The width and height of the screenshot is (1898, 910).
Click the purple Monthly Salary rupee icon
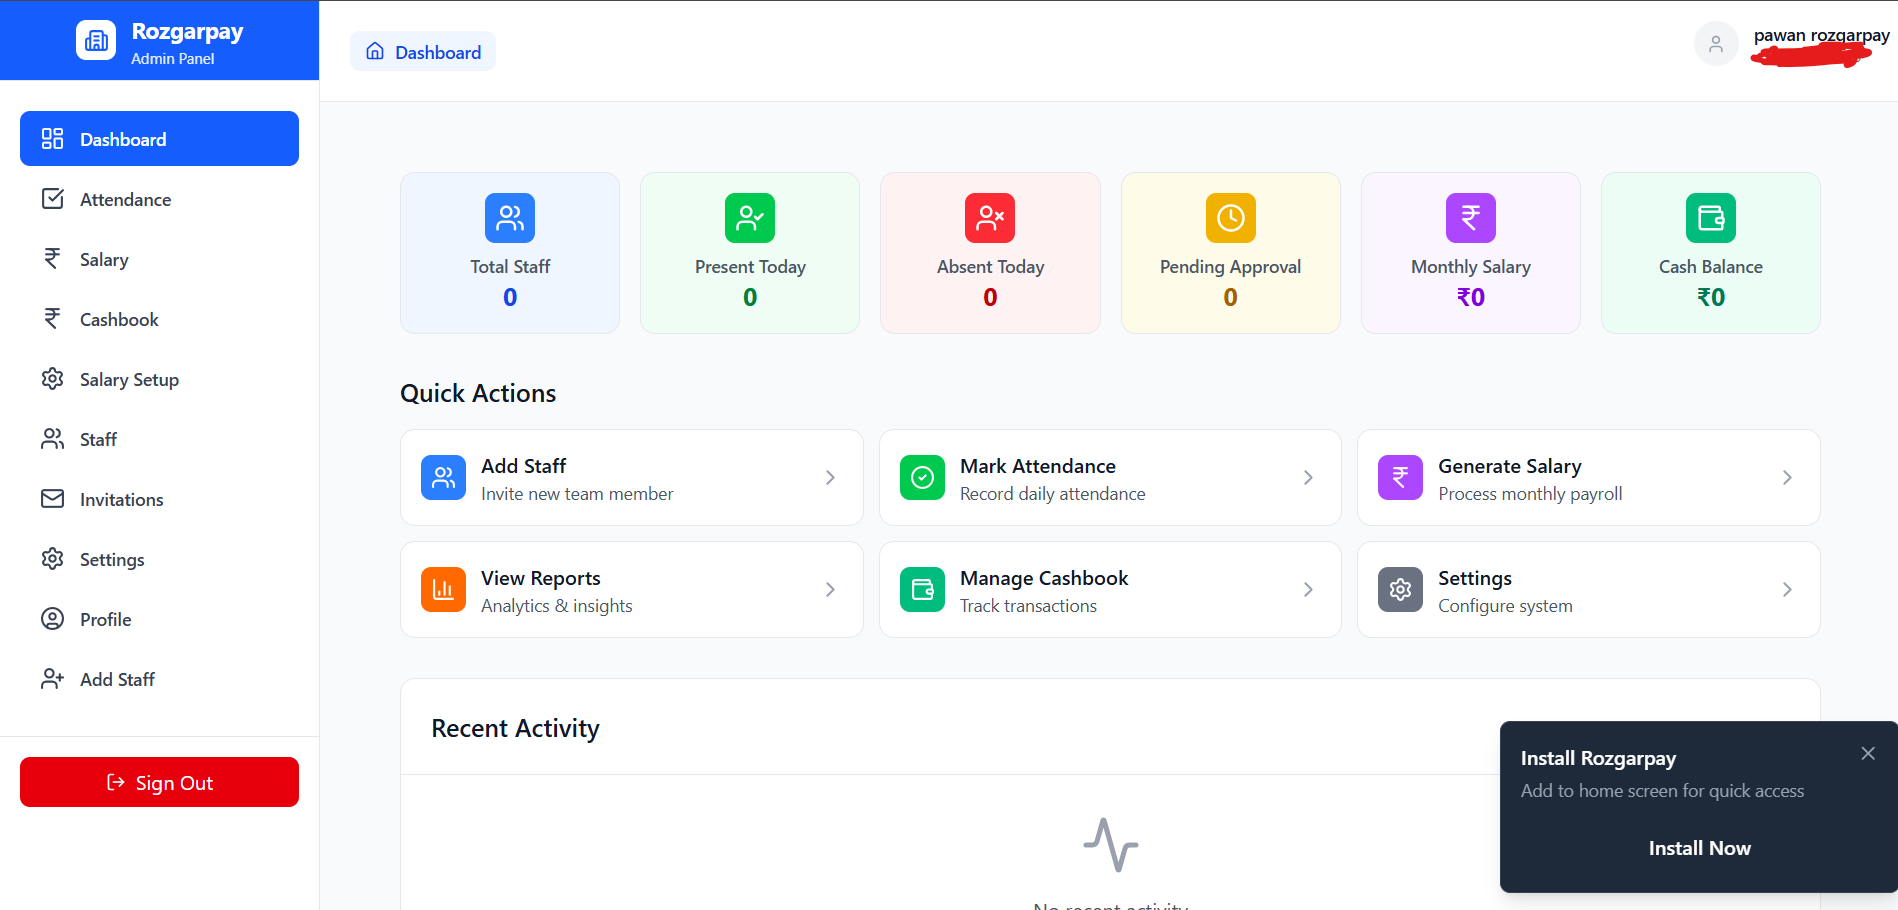(x=1471, y=218)
